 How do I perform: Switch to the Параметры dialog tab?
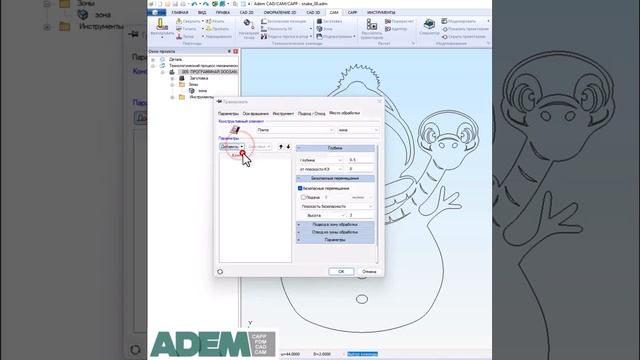pyautogui.click(x=228, y=113)
